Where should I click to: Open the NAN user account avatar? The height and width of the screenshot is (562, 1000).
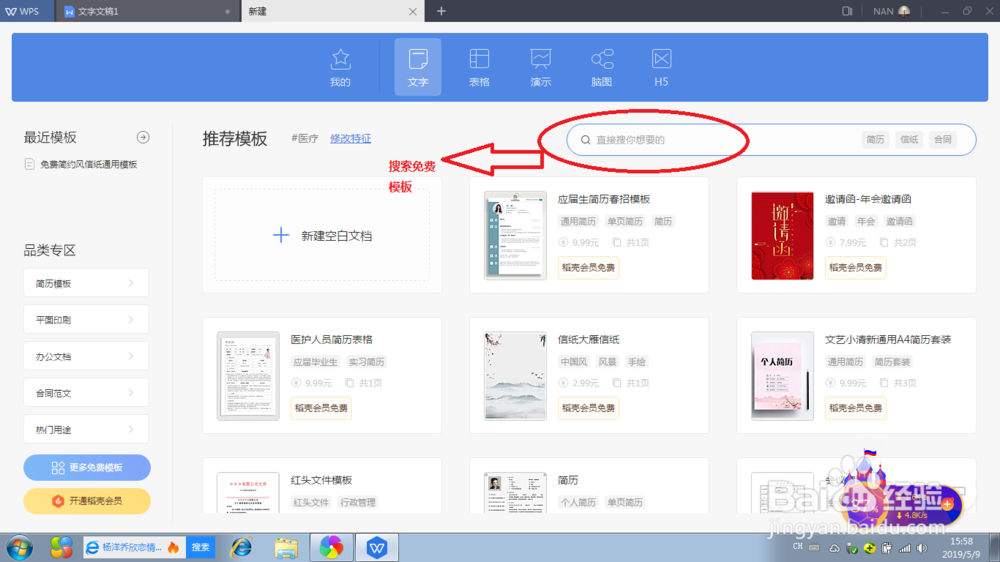(904, 11)
